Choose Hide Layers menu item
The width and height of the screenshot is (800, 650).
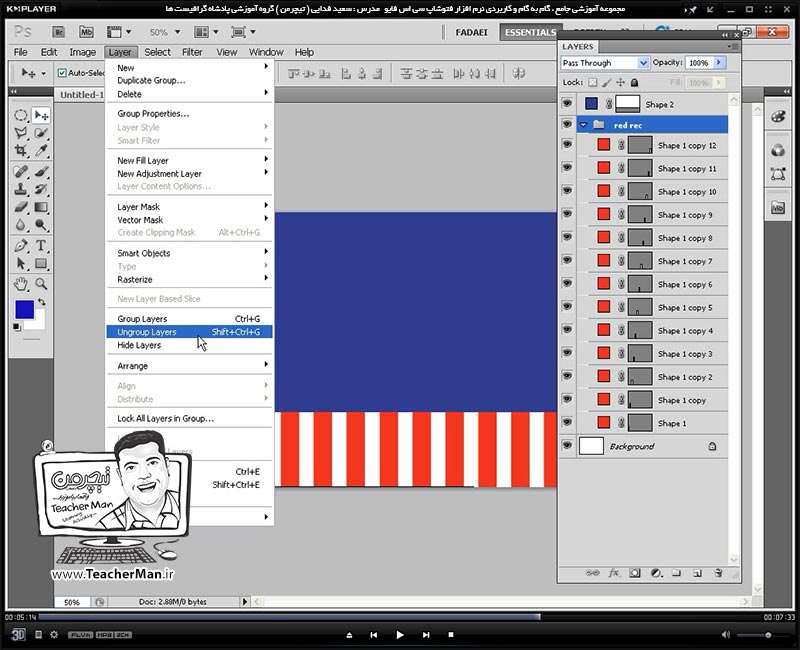pyautogui.click(x=189, y=345)
